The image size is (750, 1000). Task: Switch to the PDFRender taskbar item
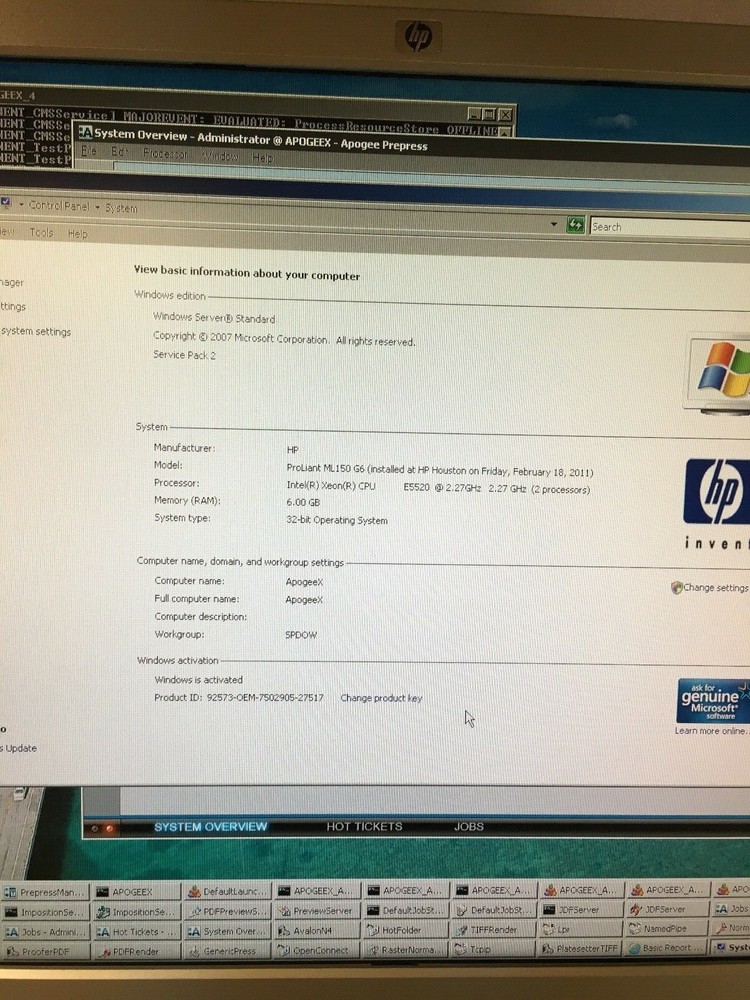pos(134,952)
